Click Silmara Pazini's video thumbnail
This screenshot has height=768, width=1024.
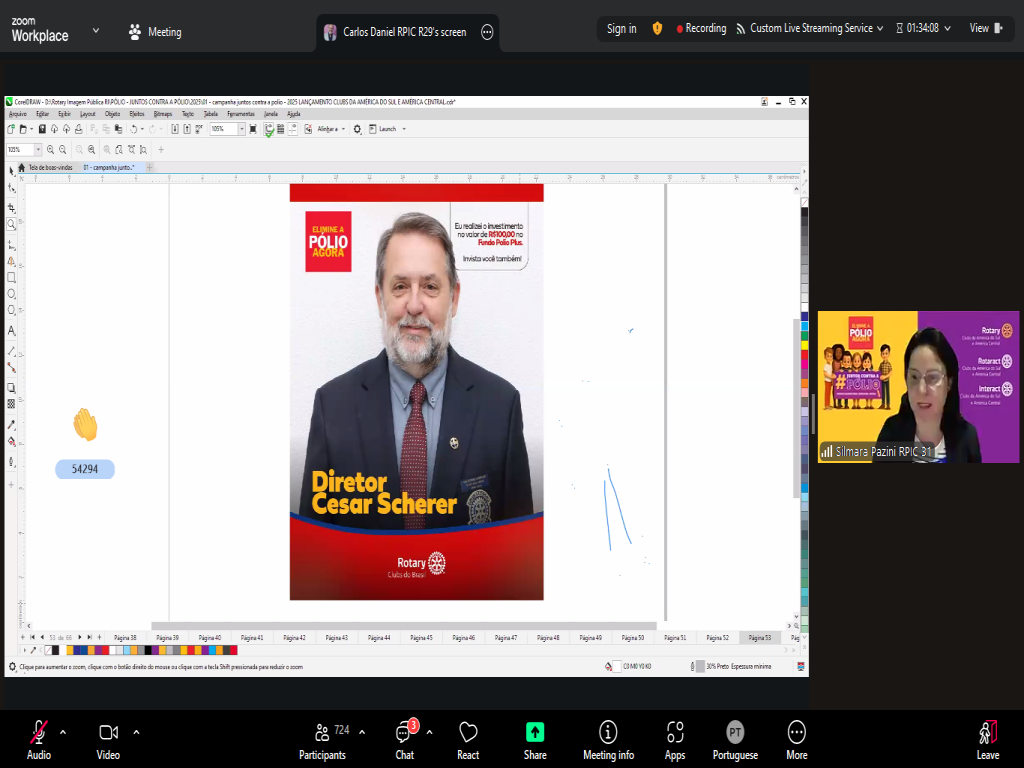click(904, 387)
